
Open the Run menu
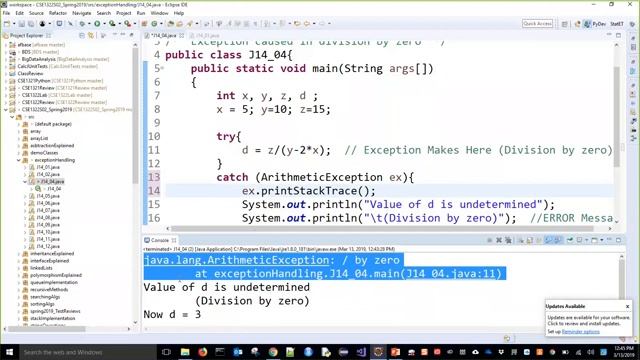point(141,13)
